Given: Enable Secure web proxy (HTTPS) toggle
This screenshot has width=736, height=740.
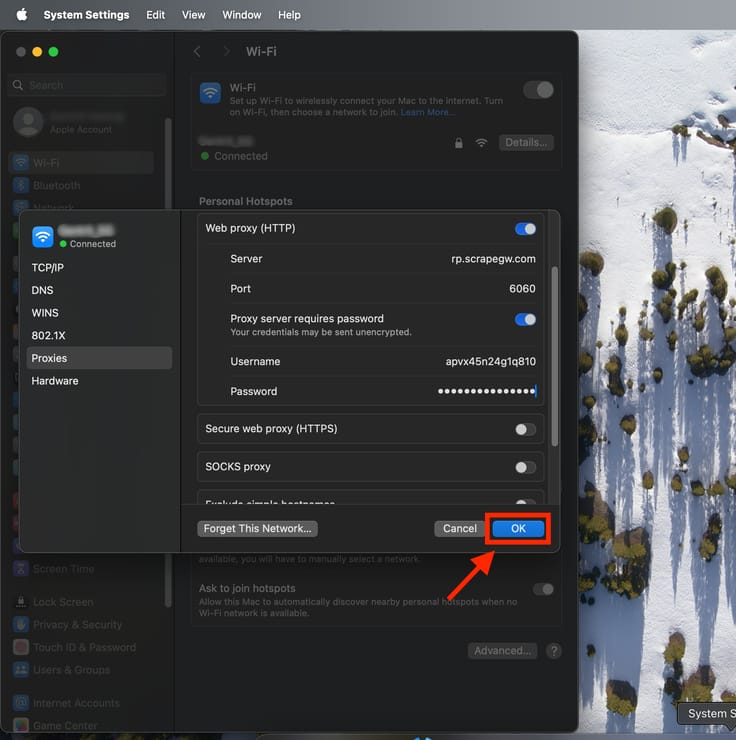Looking at the screenshot, I should (x=525, y=429).
